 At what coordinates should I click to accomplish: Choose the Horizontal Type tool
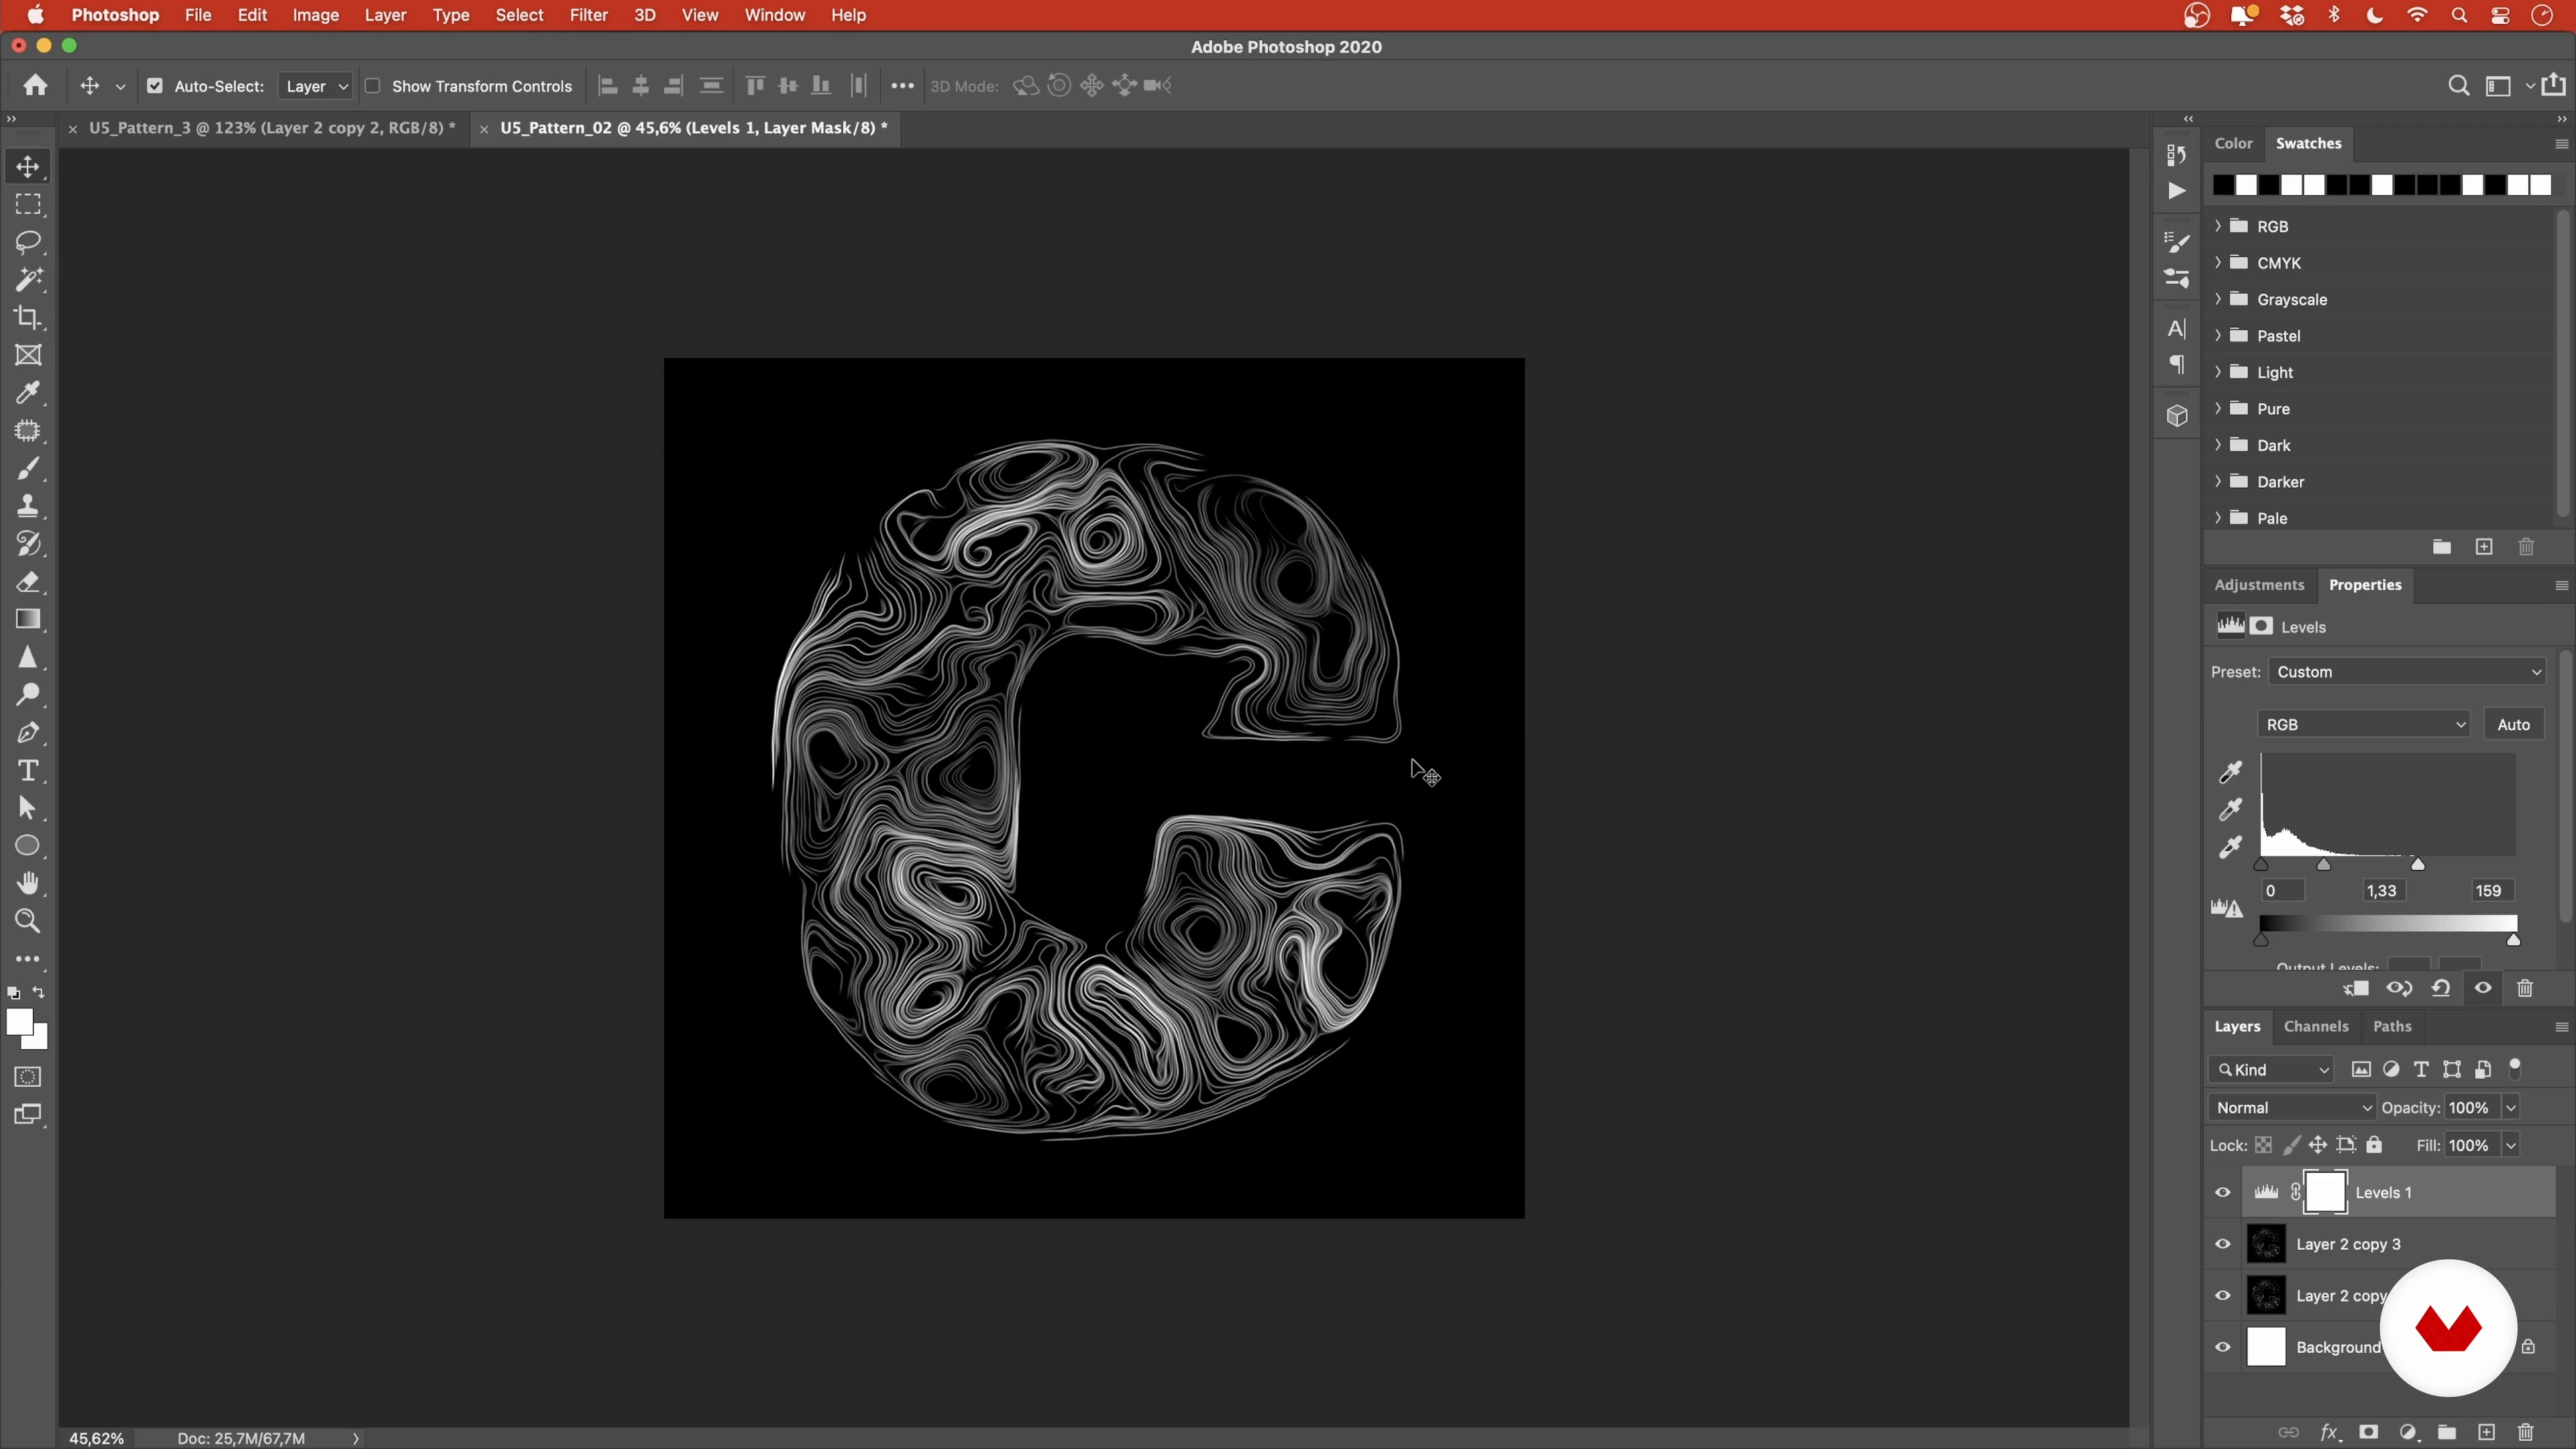[x=28, y=771]
